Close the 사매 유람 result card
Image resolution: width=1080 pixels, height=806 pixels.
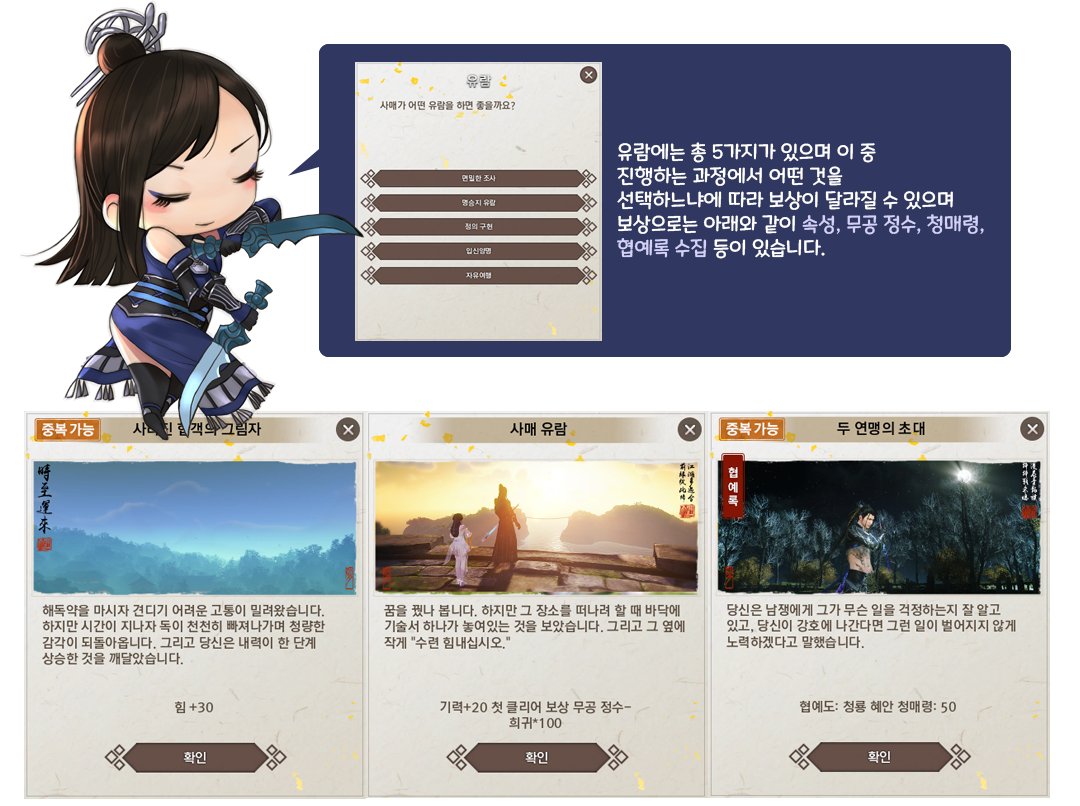(x=689, y=430)
